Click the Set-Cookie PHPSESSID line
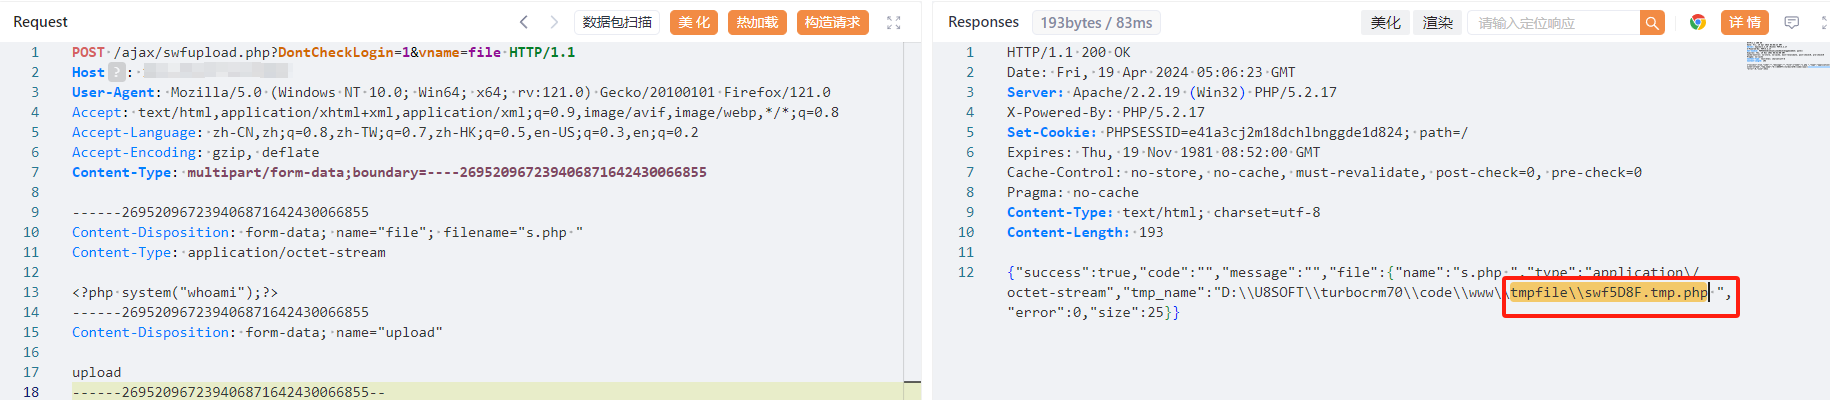 coord(1238,132)
